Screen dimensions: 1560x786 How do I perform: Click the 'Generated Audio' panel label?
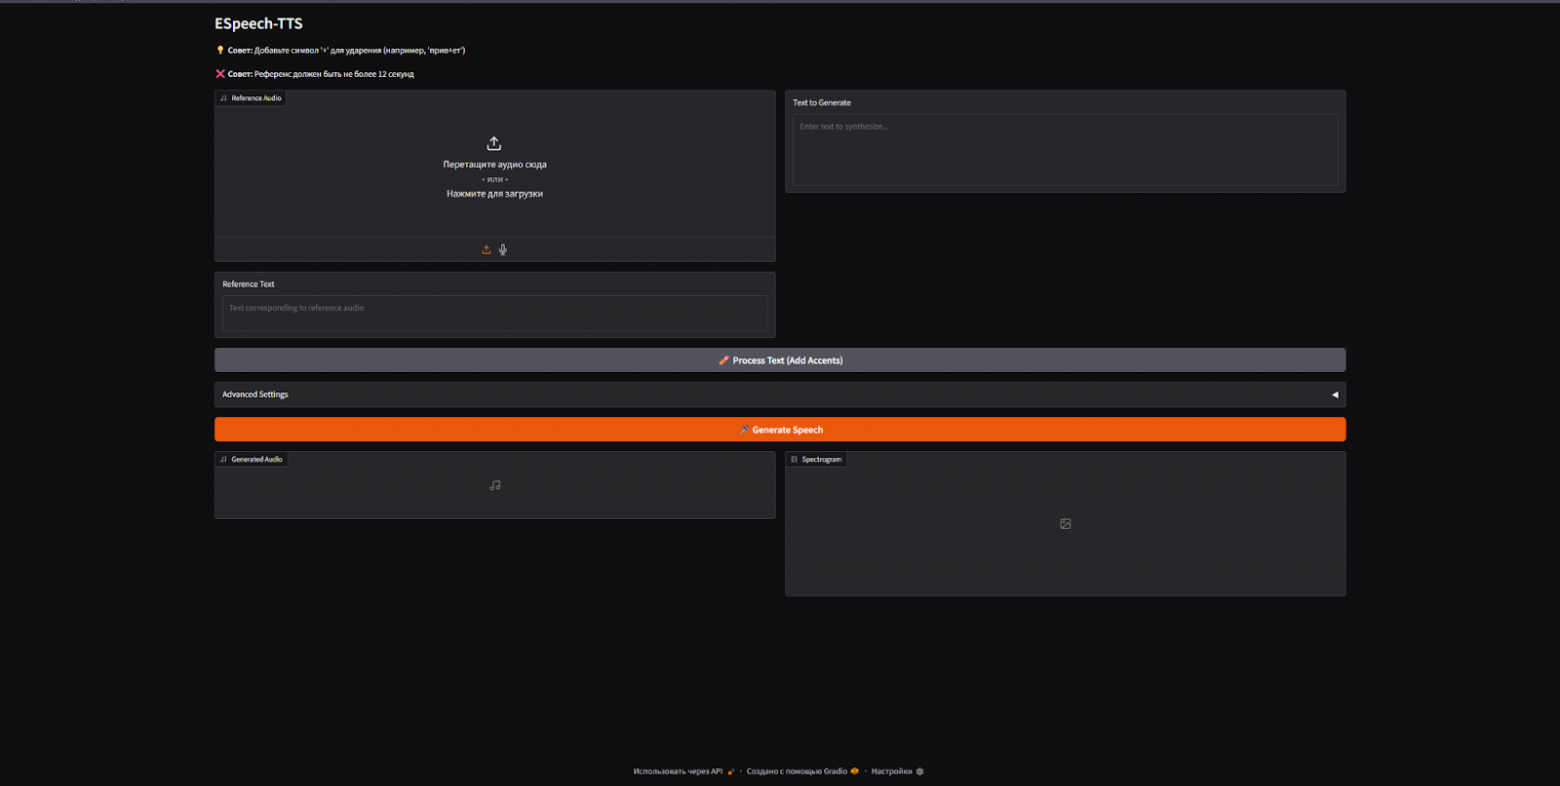click(x=251, y=459)
